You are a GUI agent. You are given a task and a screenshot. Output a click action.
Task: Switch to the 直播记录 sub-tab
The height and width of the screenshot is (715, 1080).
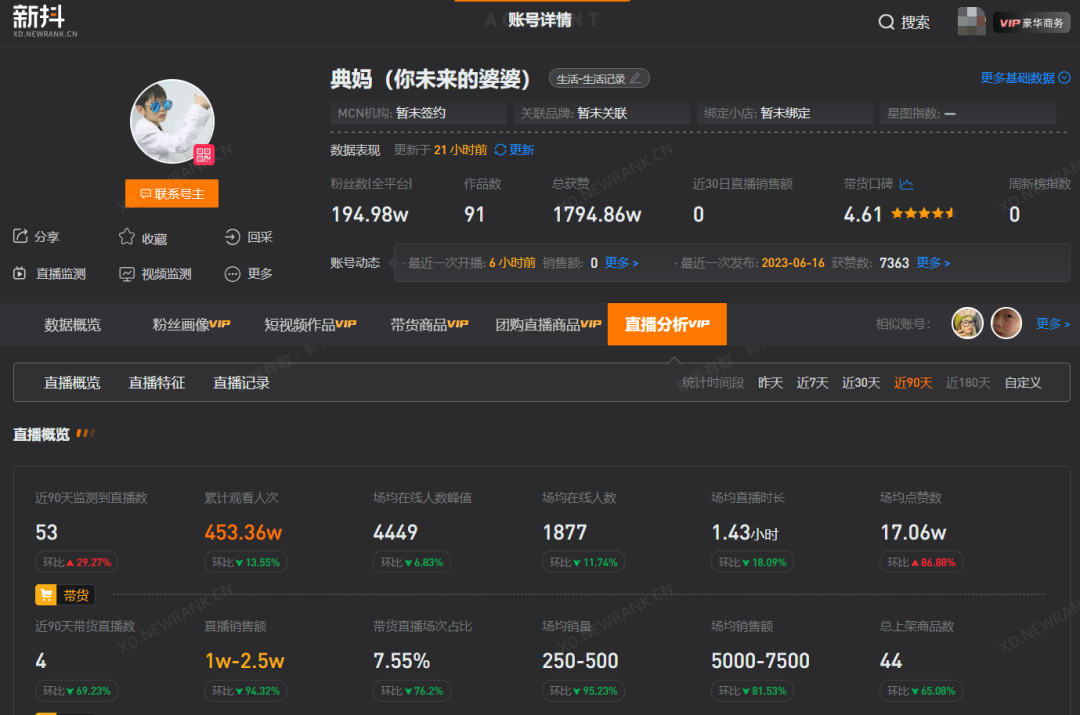click(241, 383)
